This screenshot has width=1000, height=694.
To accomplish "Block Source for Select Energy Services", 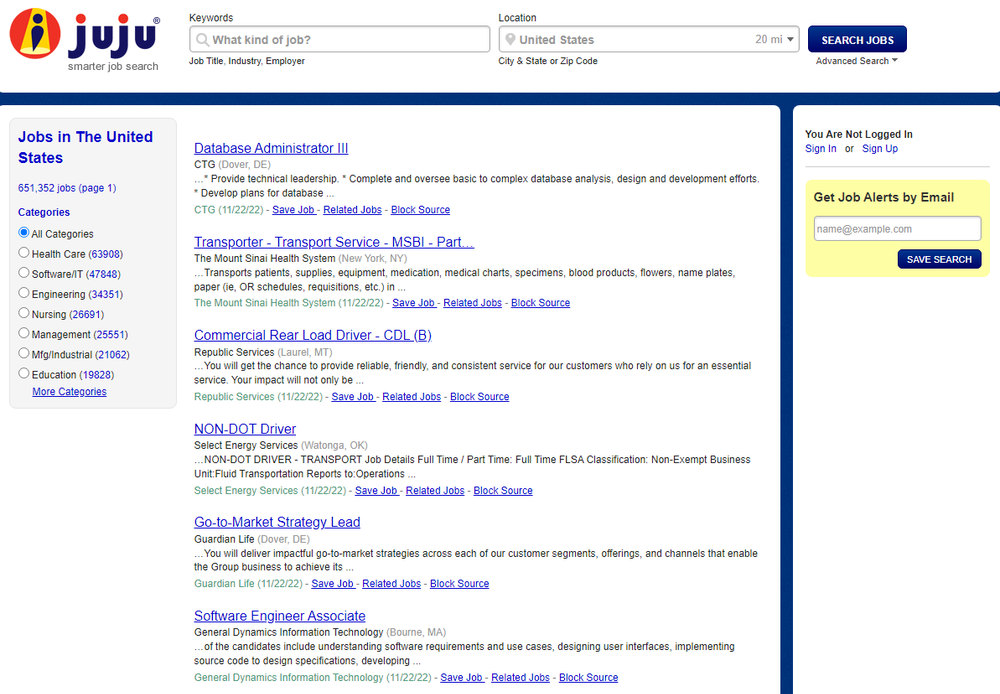I will tap(503, 491).
